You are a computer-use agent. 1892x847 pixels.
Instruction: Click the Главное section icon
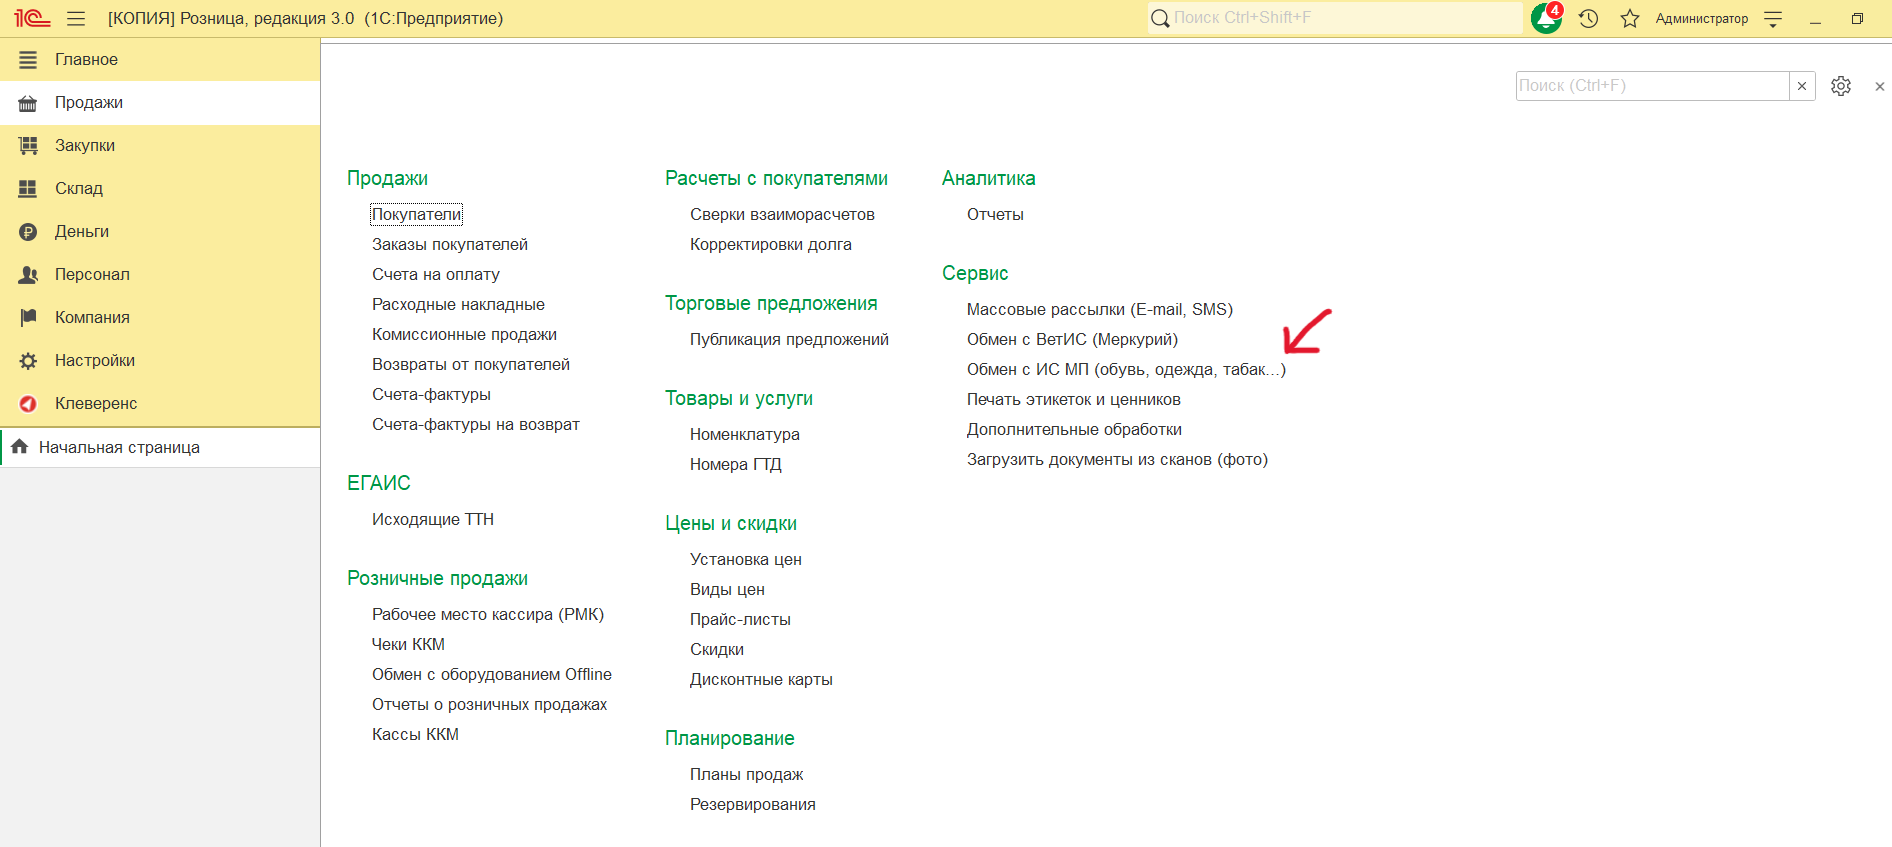[28, 60]
